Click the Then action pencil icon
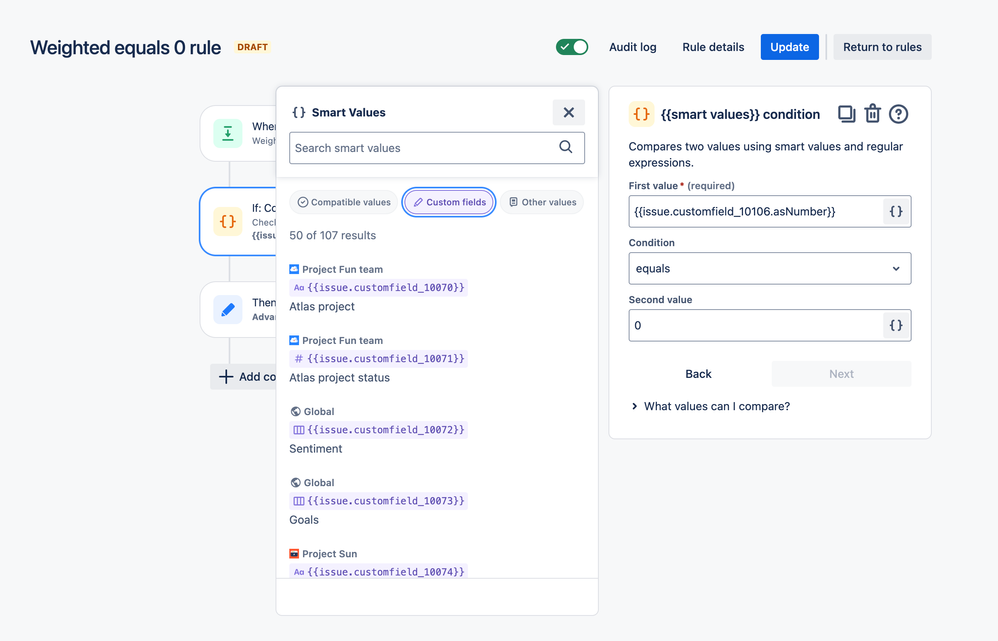The image size is (998, 641). click(228, 310)
